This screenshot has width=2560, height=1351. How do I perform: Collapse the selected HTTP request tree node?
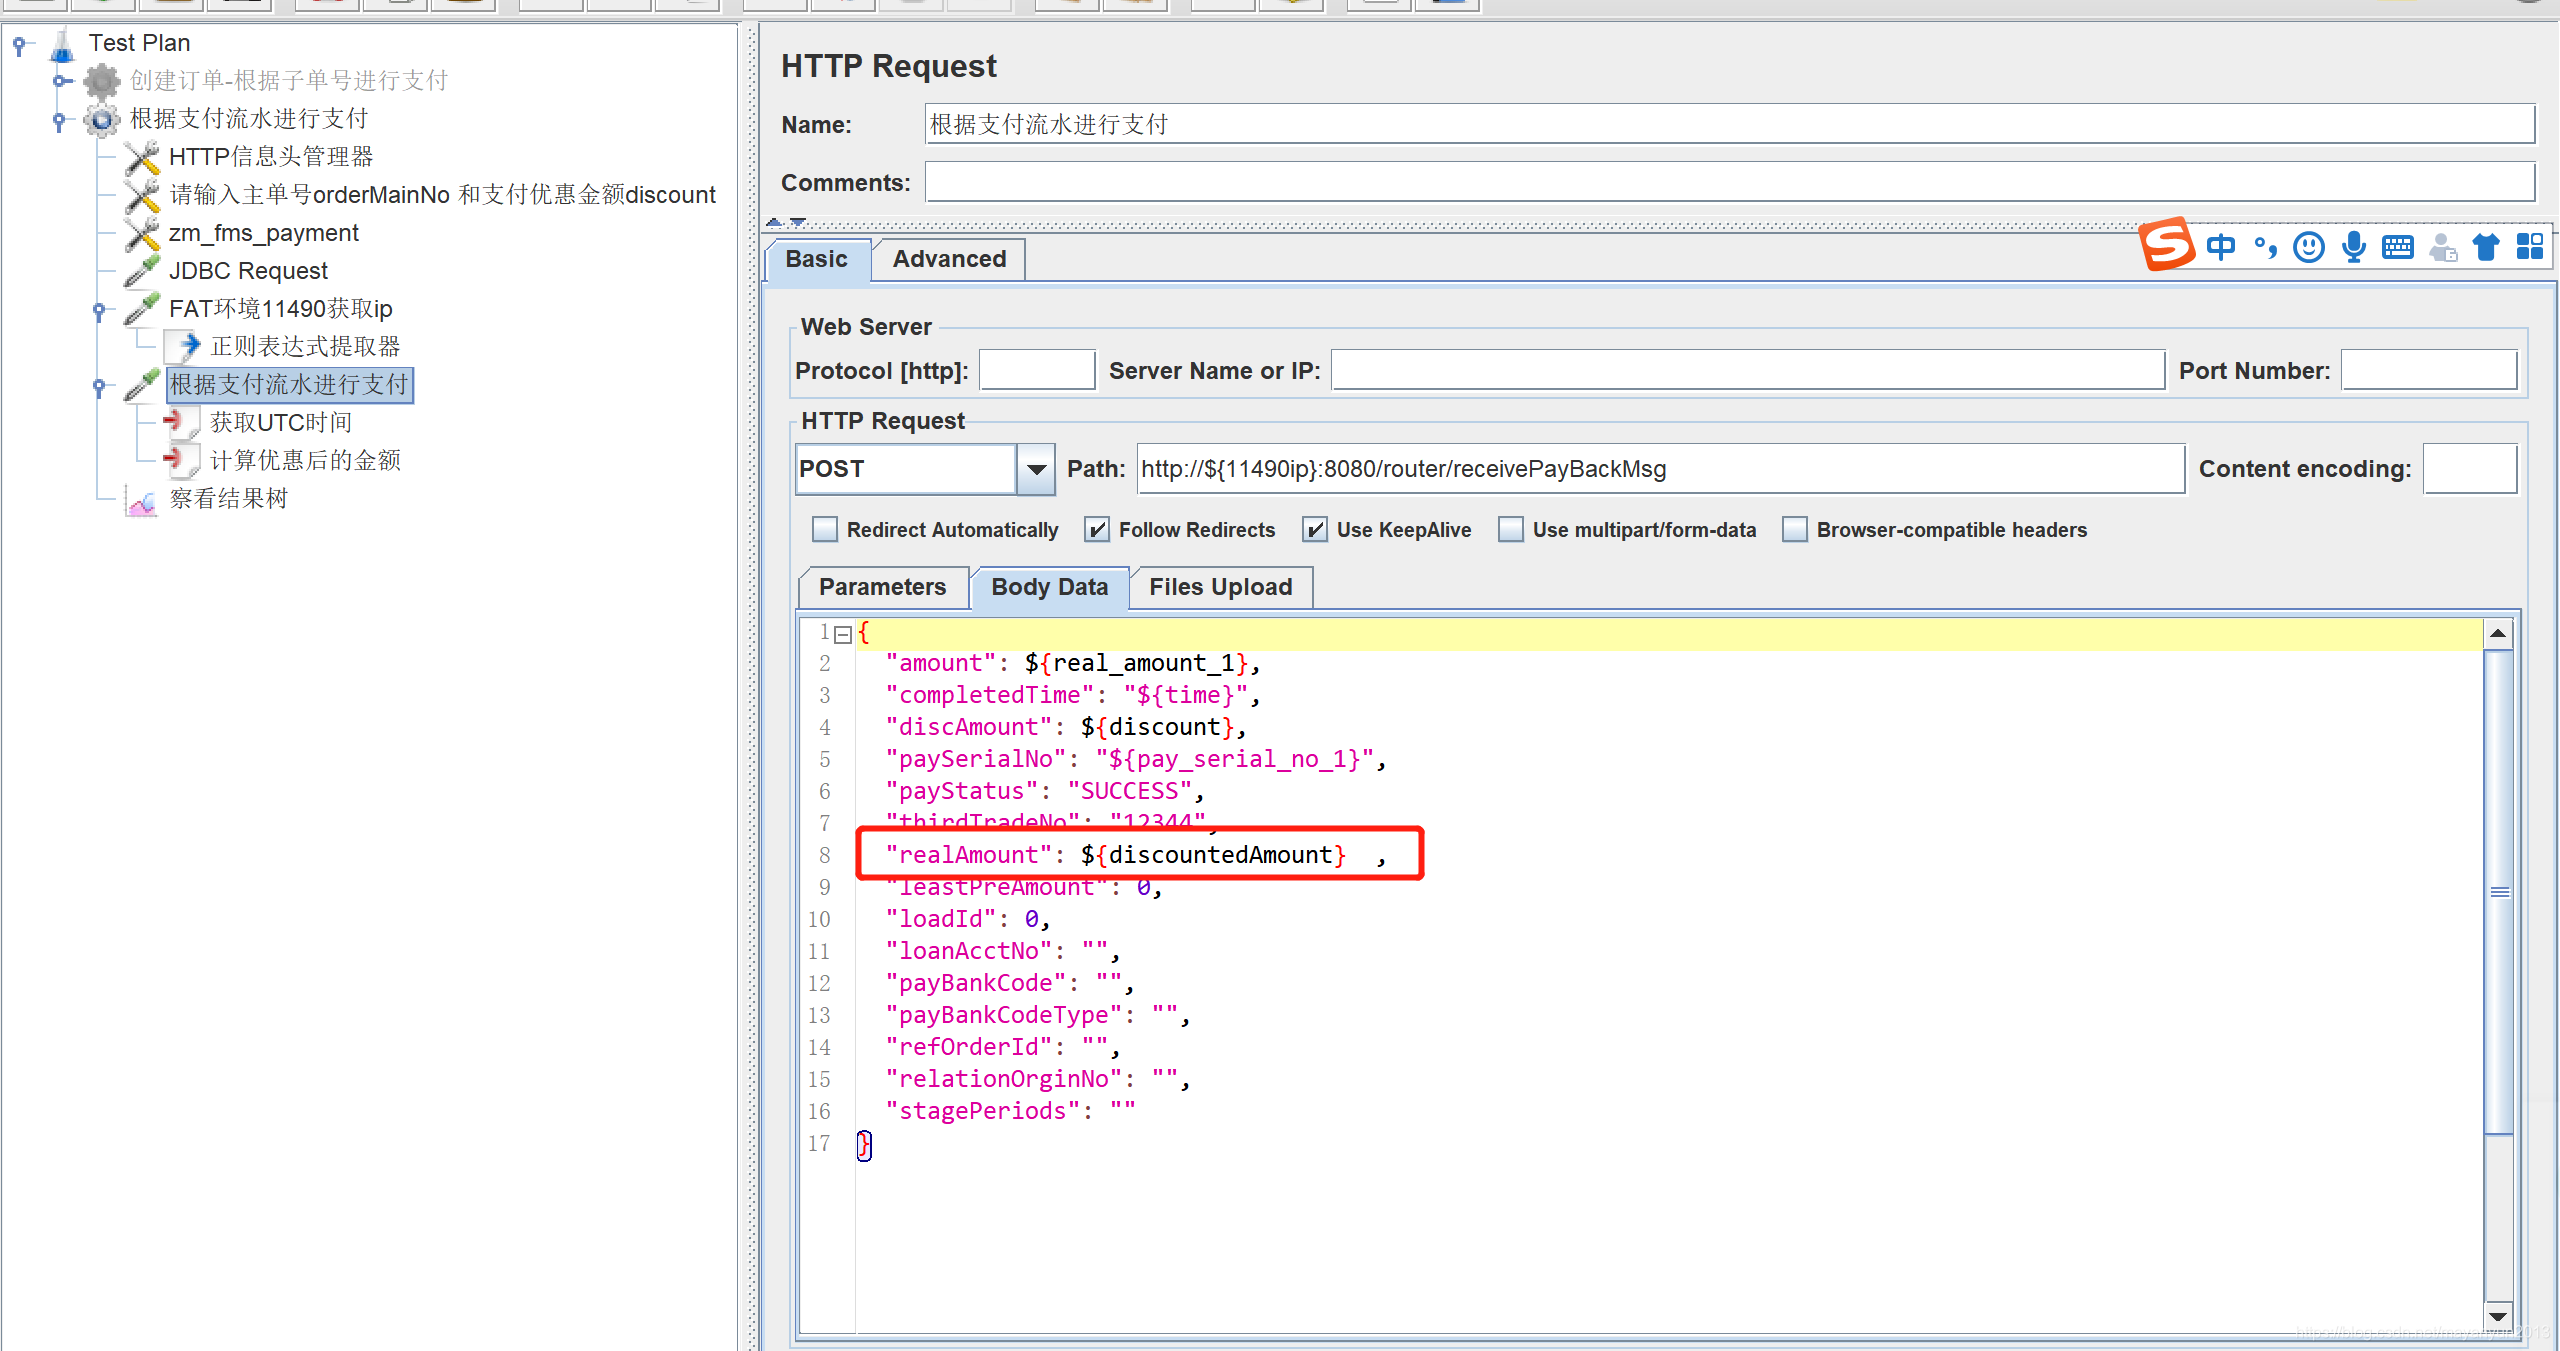point(99,386)
